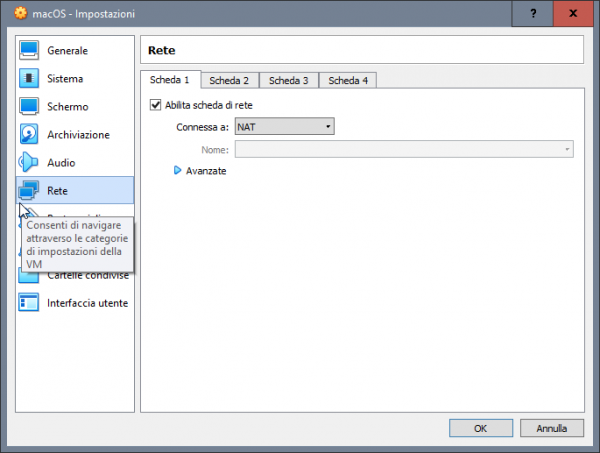Toggle the Abilita scheda di rete checkbox
Image resolution: width=600 pixels, height=453 pixels.
pyautogui.click(x=155, y=105)
